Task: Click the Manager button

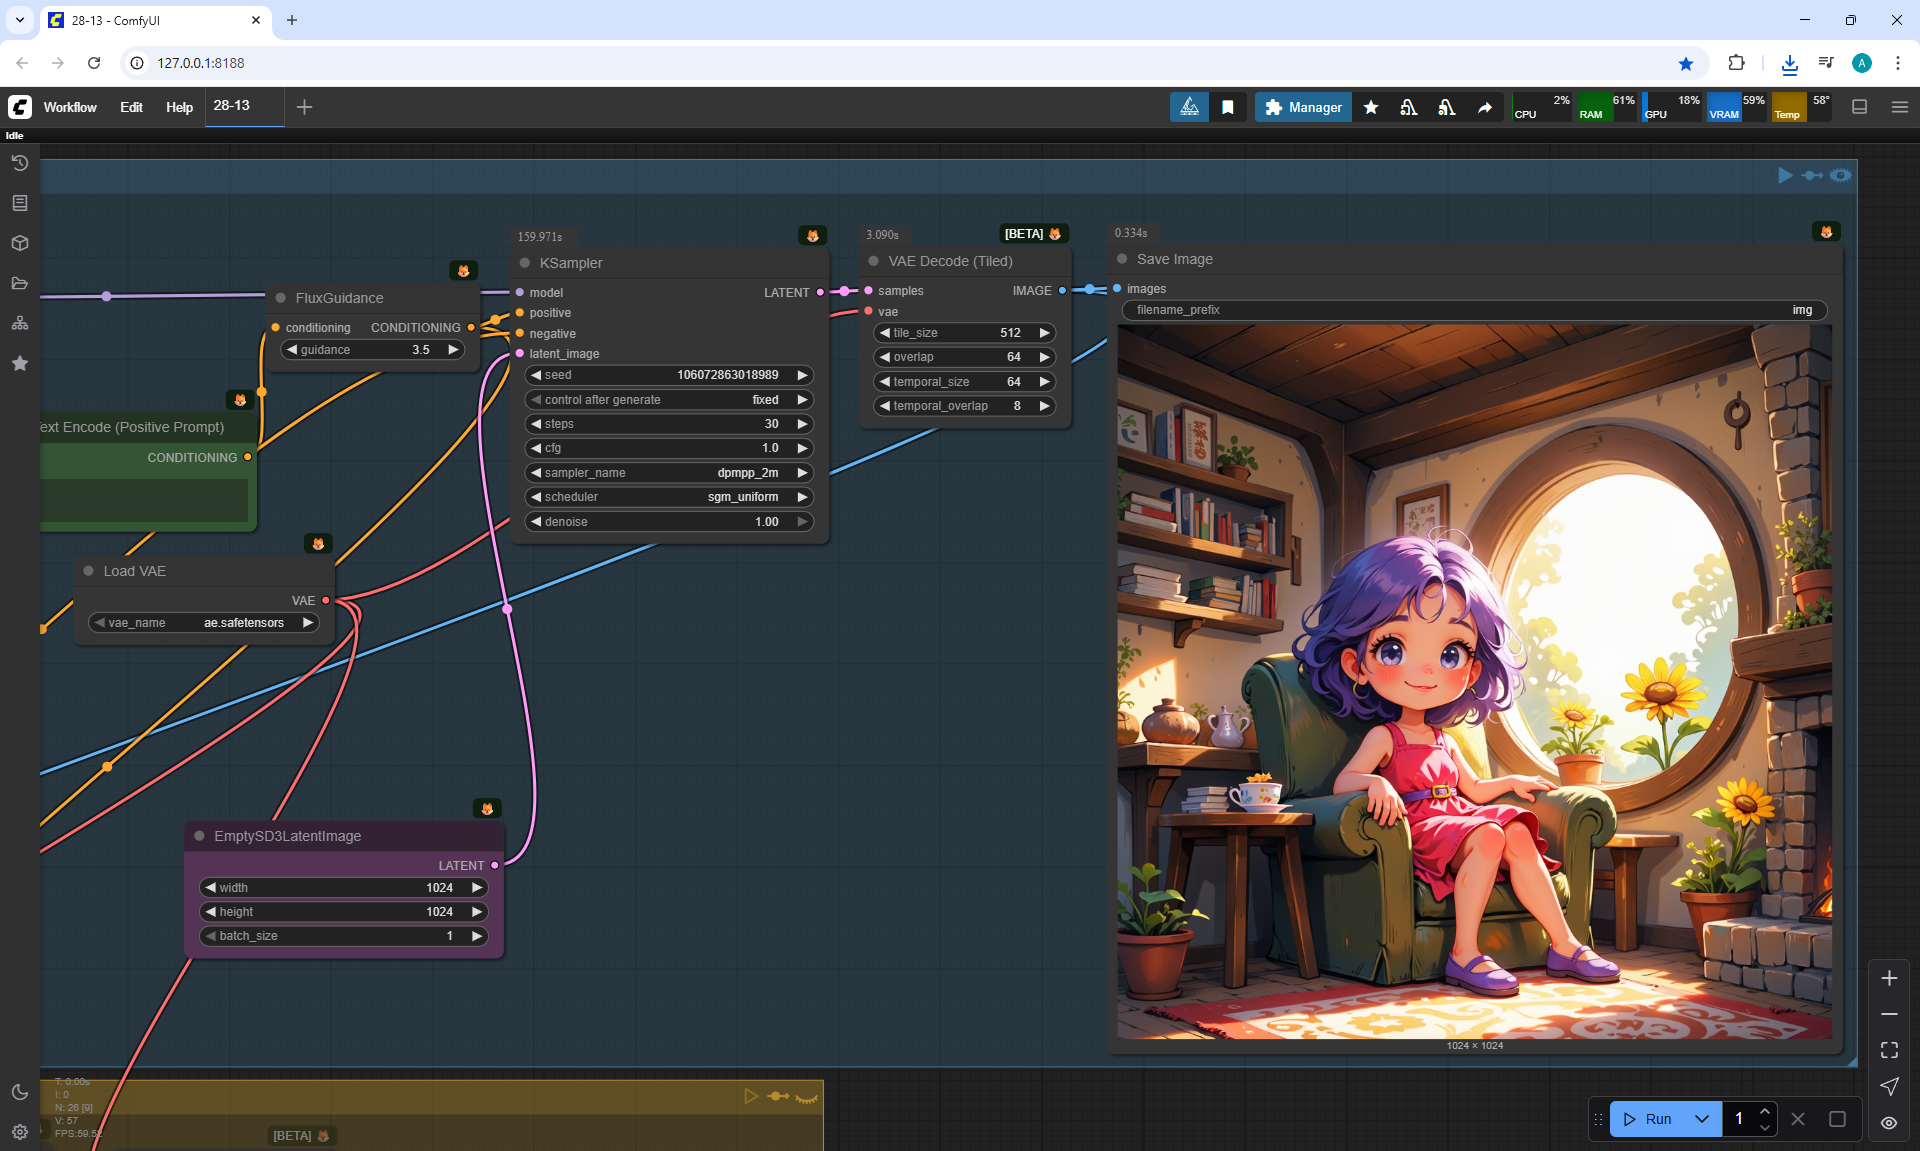Action: tap(1303, 107)
